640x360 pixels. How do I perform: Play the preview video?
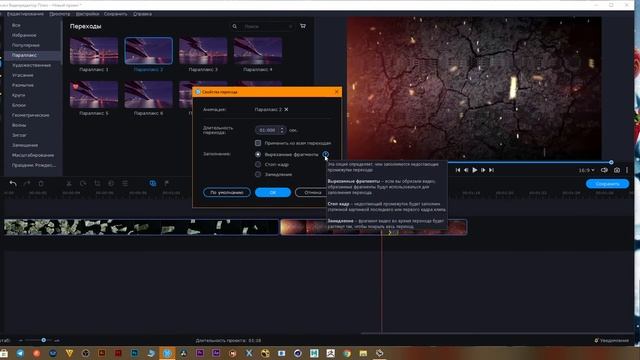[475, 170]
